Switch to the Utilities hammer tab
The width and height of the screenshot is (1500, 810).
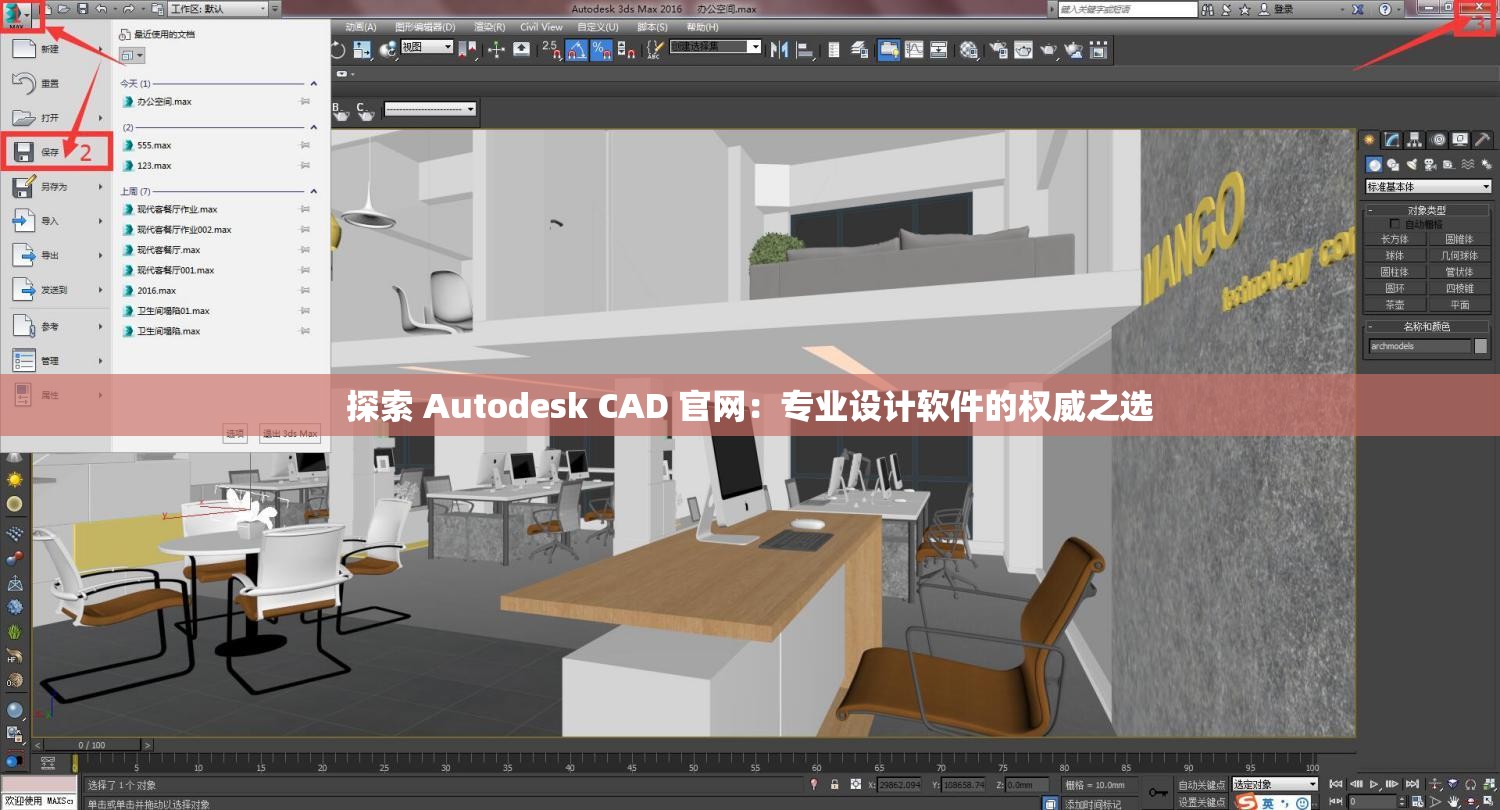[1482, 139]
